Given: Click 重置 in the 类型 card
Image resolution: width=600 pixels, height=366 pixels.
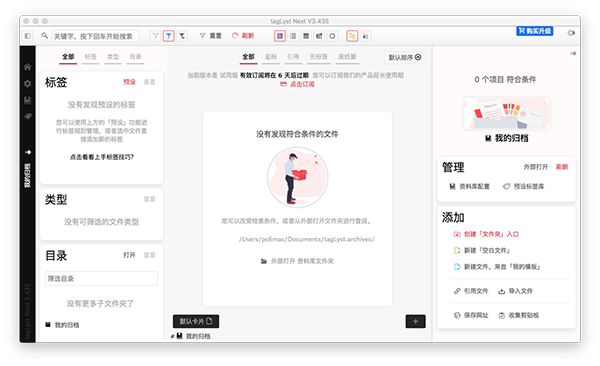Looking at the screenshot, I should click(x=150, y=199).
